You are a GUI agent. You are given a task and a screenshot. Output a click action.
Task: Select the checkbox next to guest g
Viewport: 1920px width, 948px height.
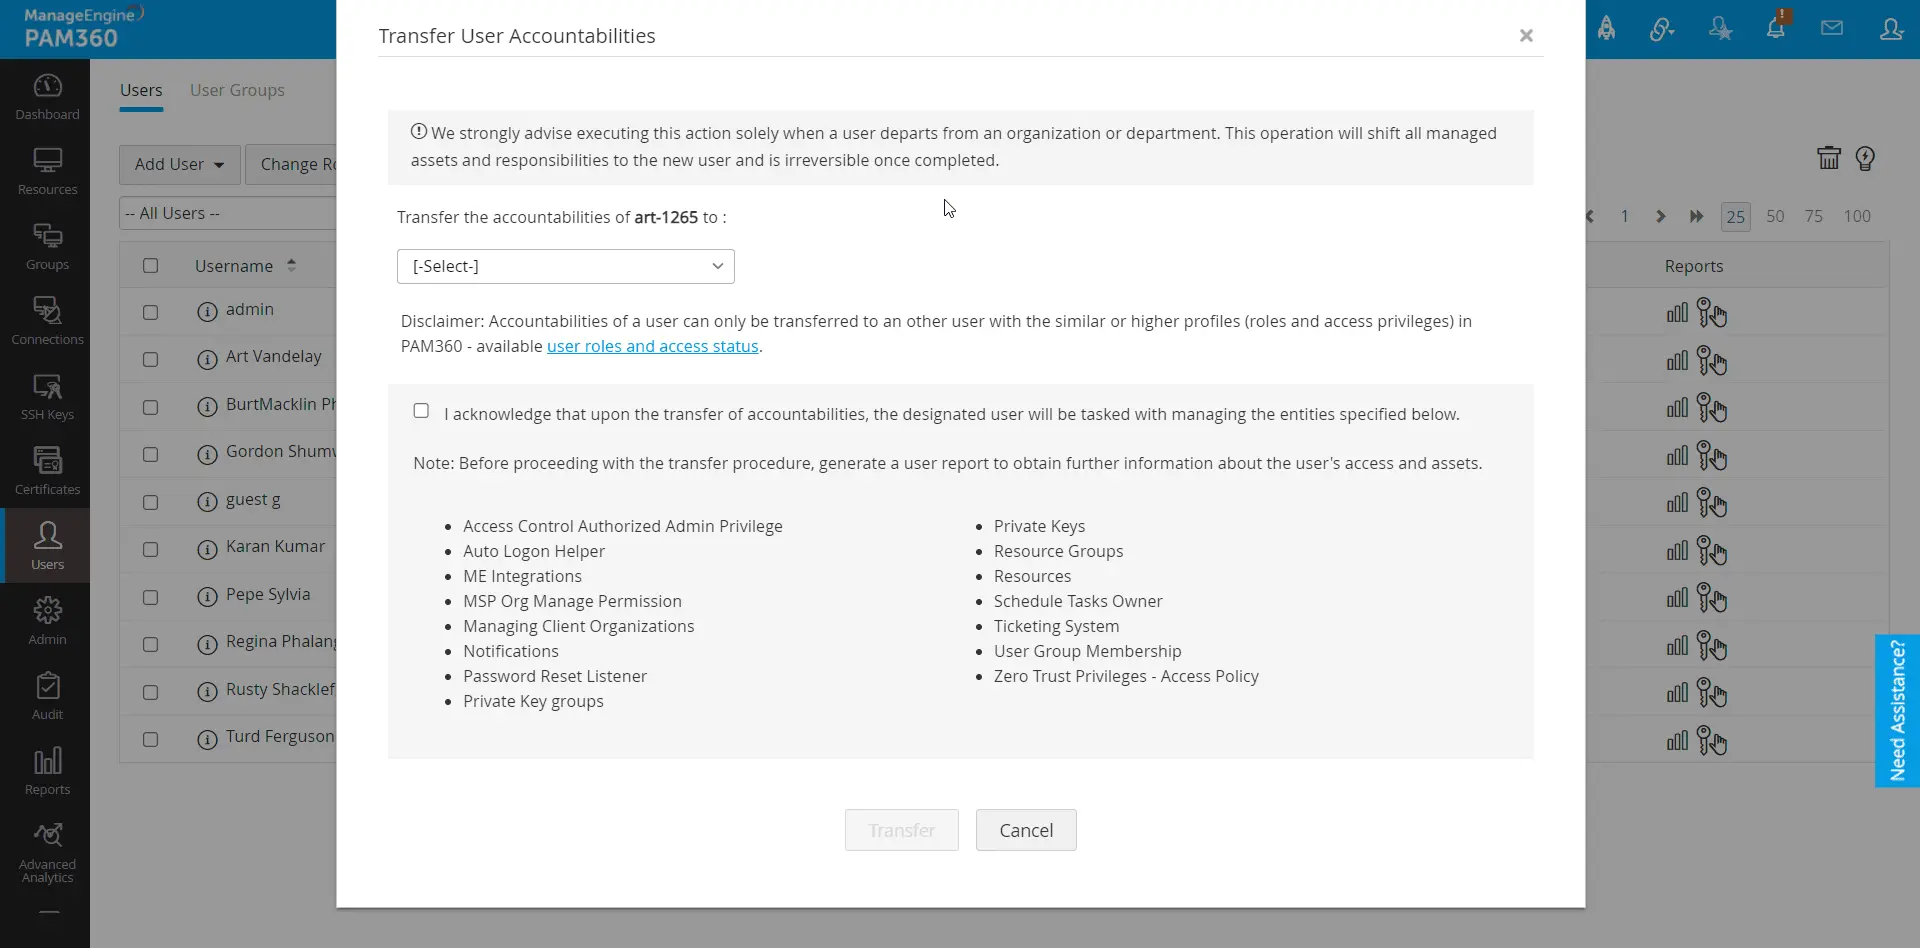150,502
